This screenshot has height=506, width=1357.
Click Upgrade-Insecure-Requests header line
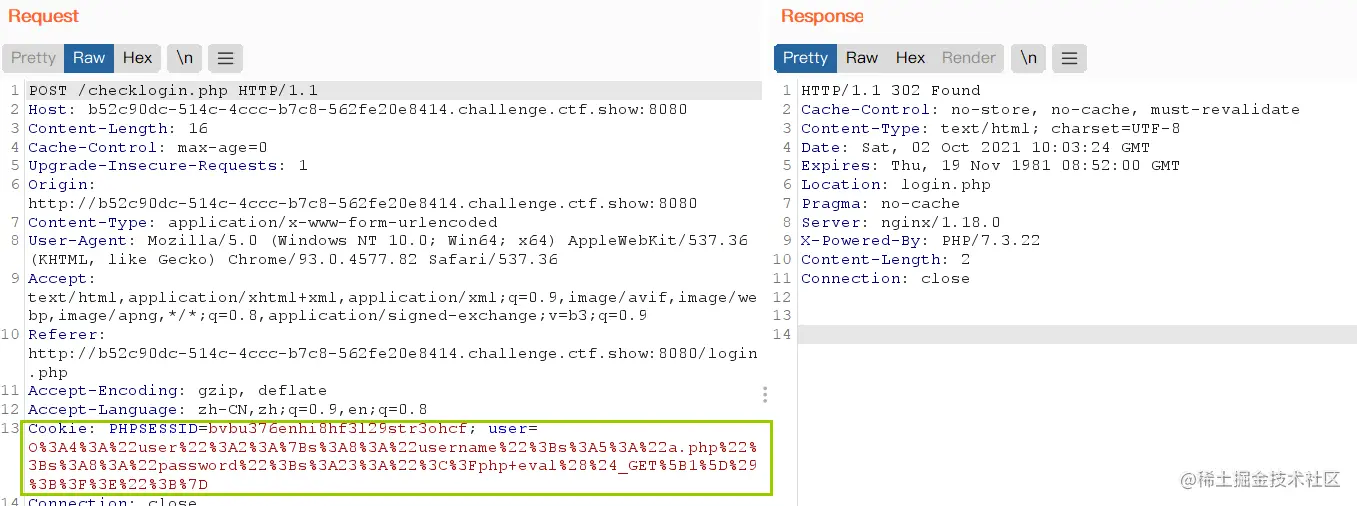point(168,166)
